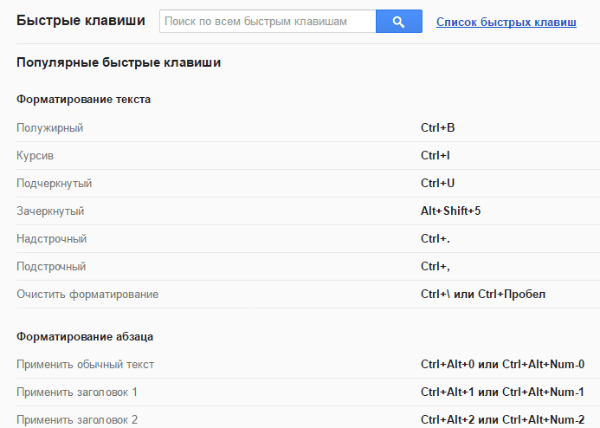600x428 pixels.
Task: Click the Ctrl+B shortcut text
Action: [438, 128]
